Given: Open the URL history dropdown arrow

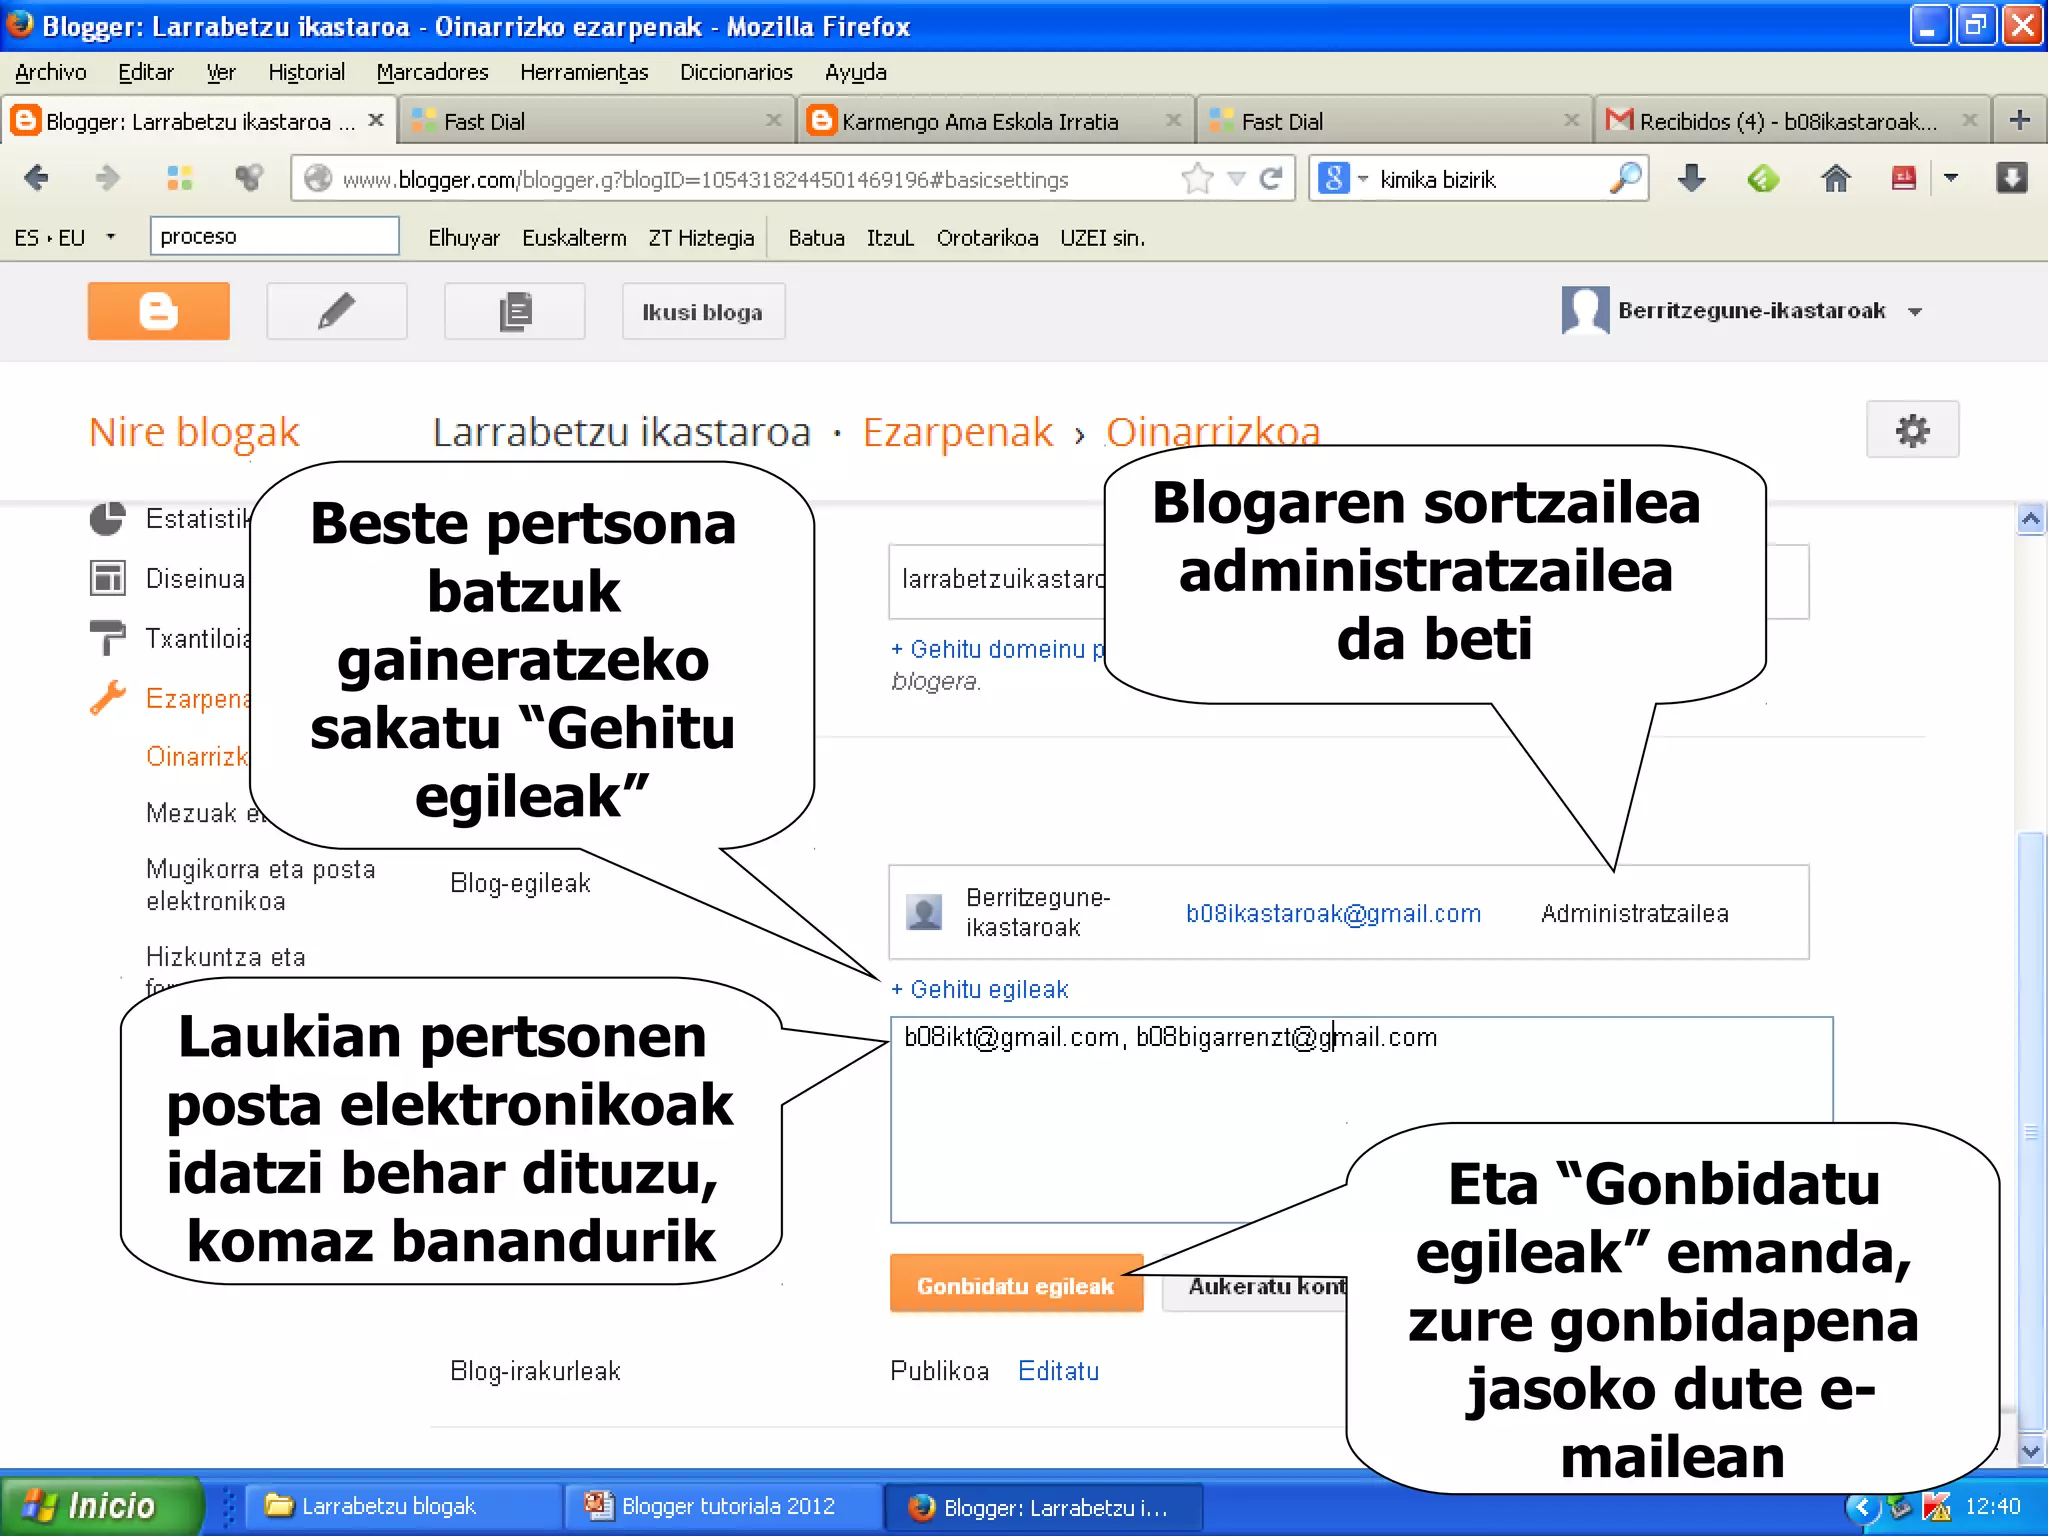Looking at the screenshot, I should [1236, 178].
